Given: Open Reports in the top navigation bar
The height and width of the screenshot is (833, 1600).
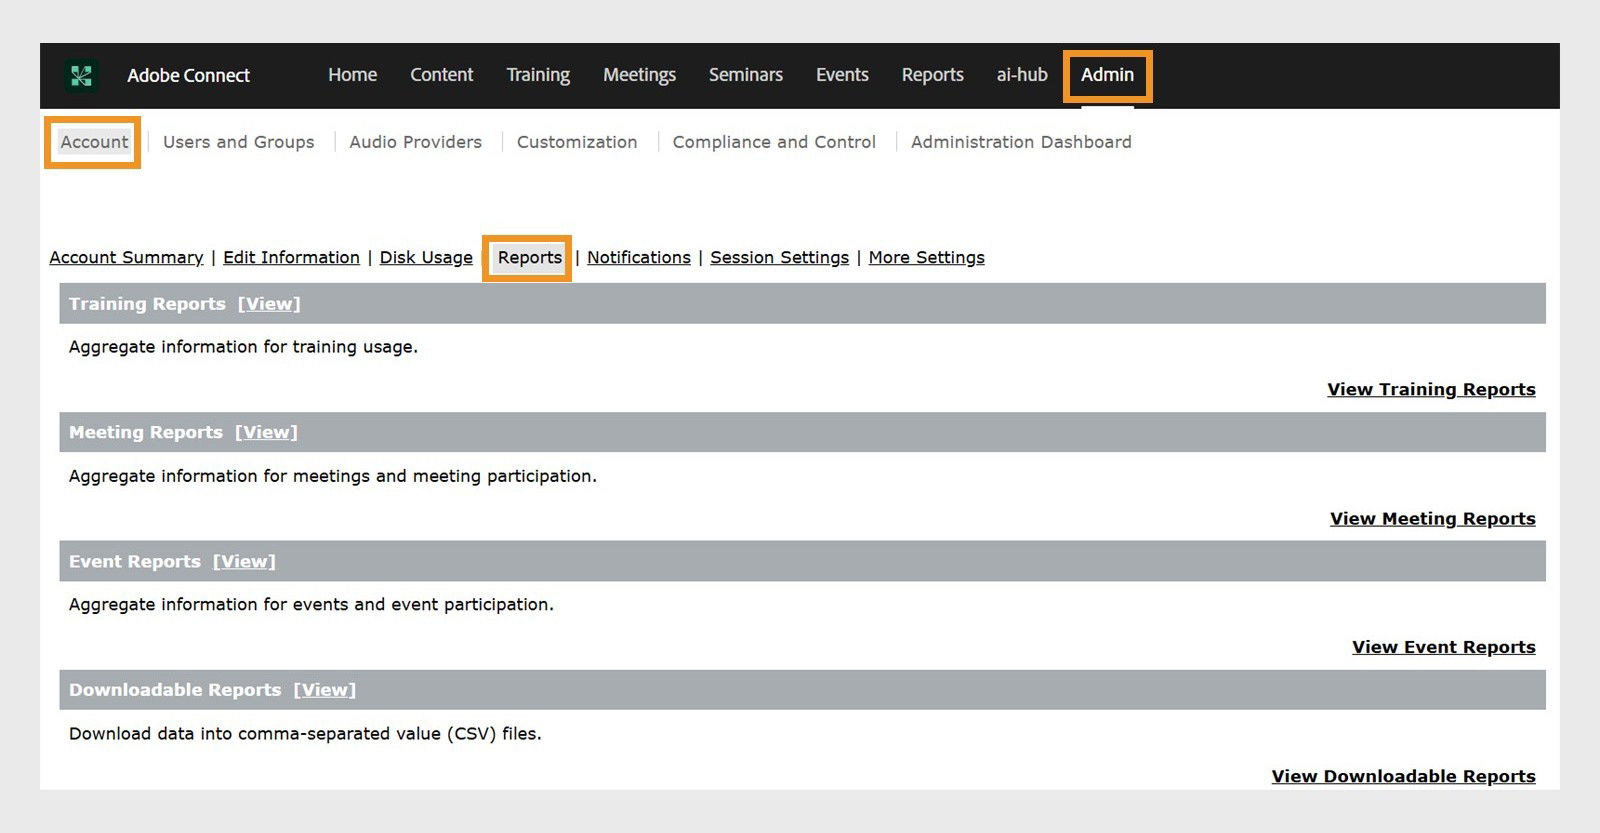Looking at the screenshot, I should click(932, 75).
